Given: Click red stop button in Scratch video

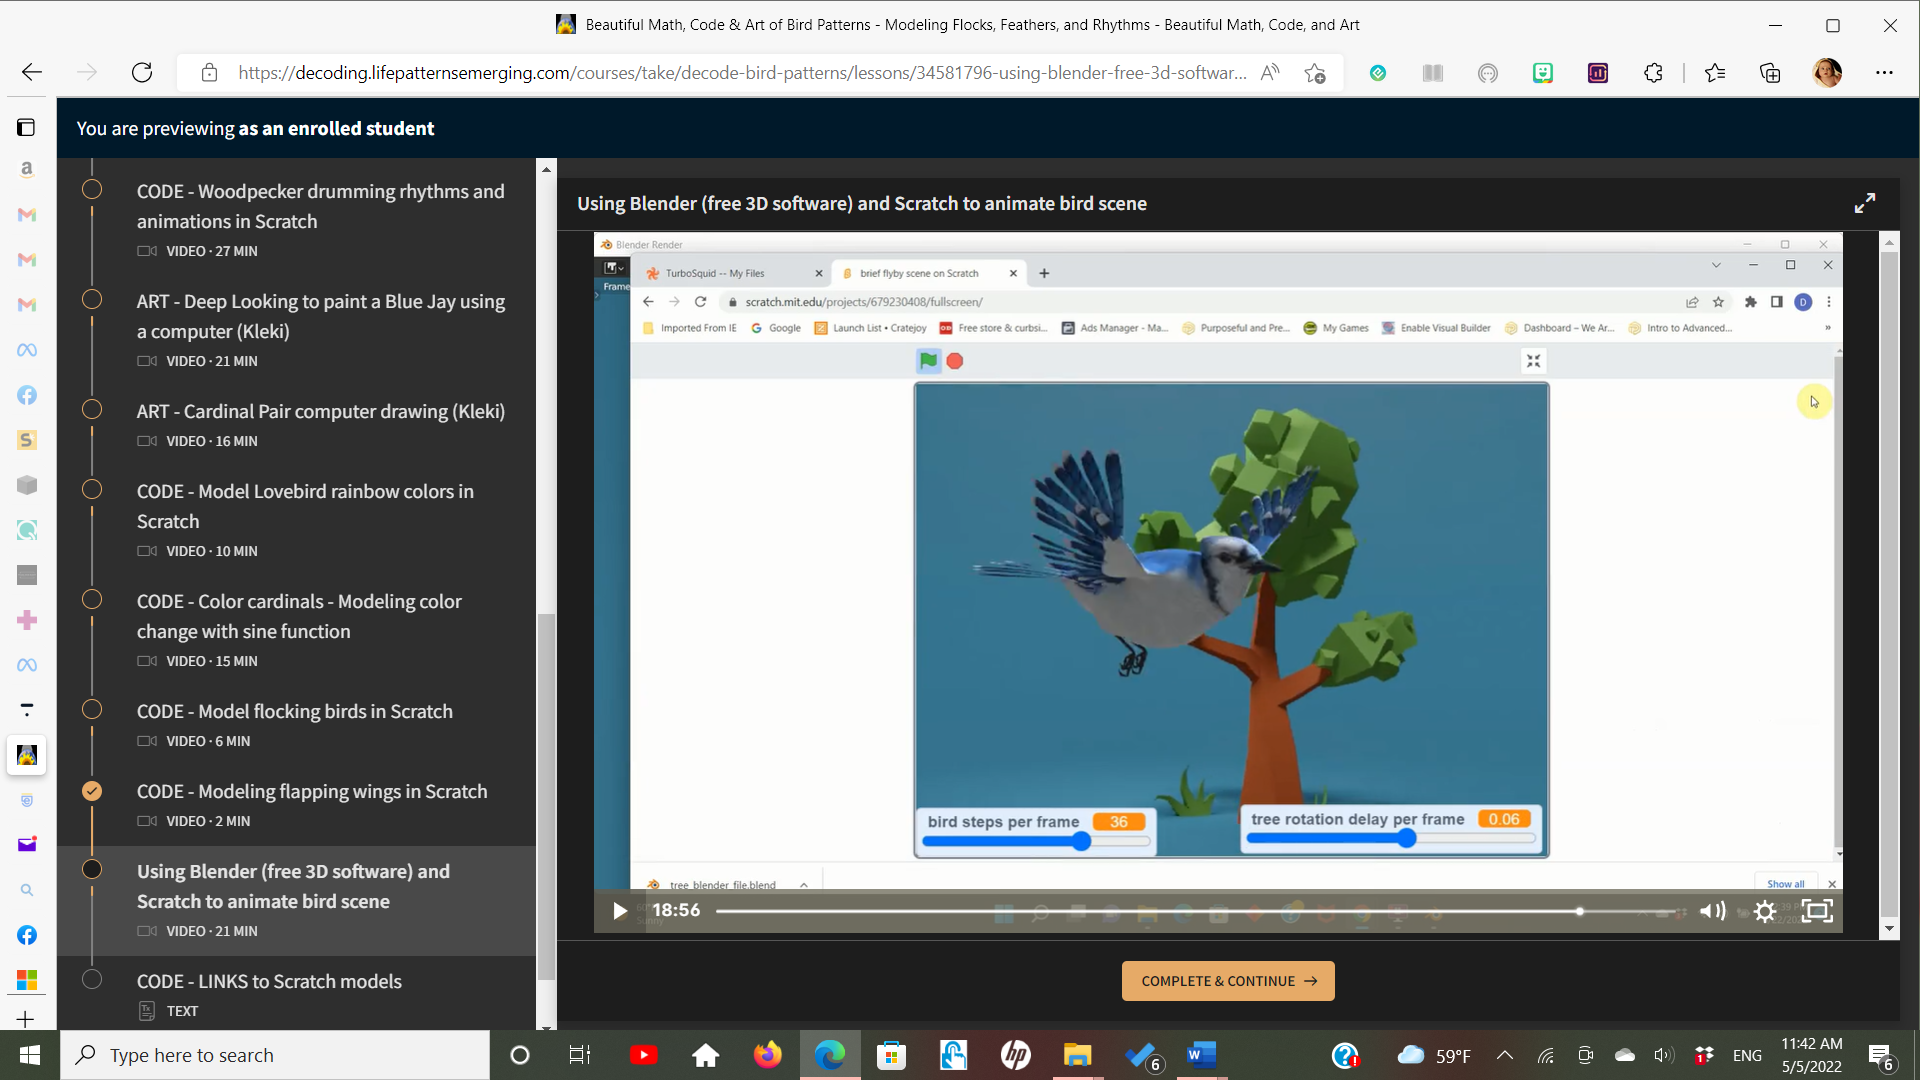Looking at the screenshot, I should click(x=955, y=361).
